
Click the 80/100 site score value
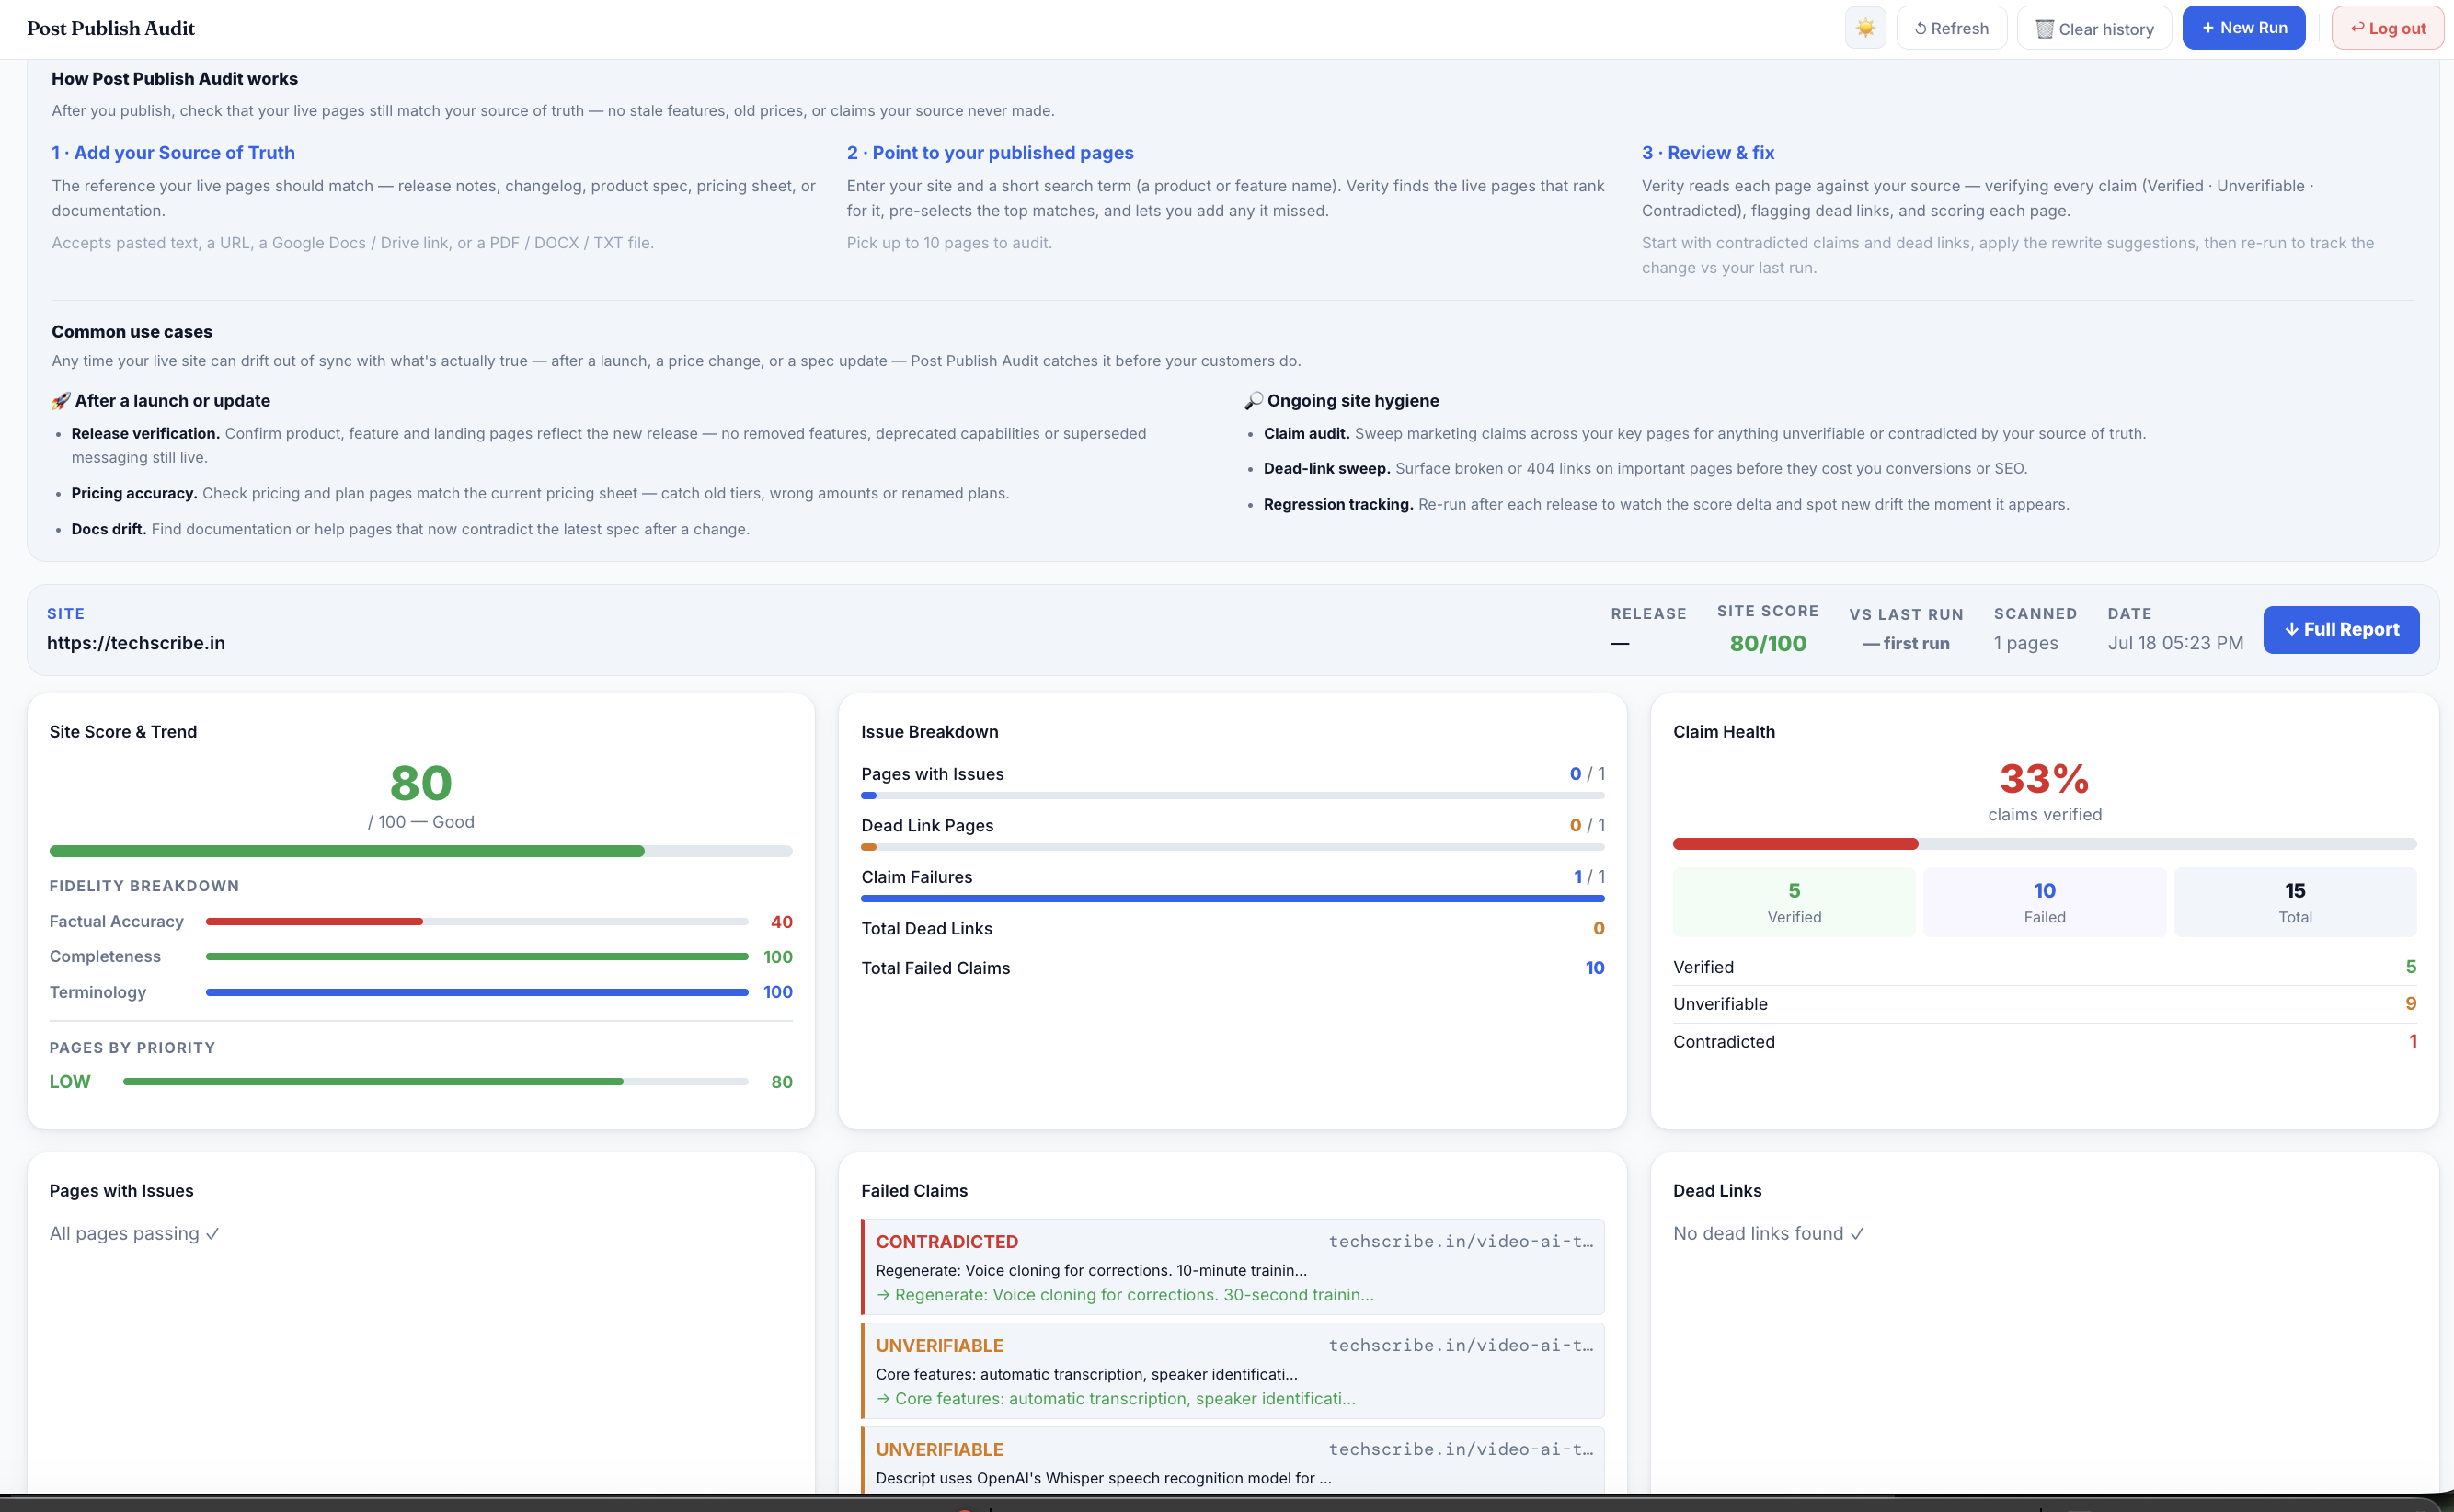pos(1768,643)
